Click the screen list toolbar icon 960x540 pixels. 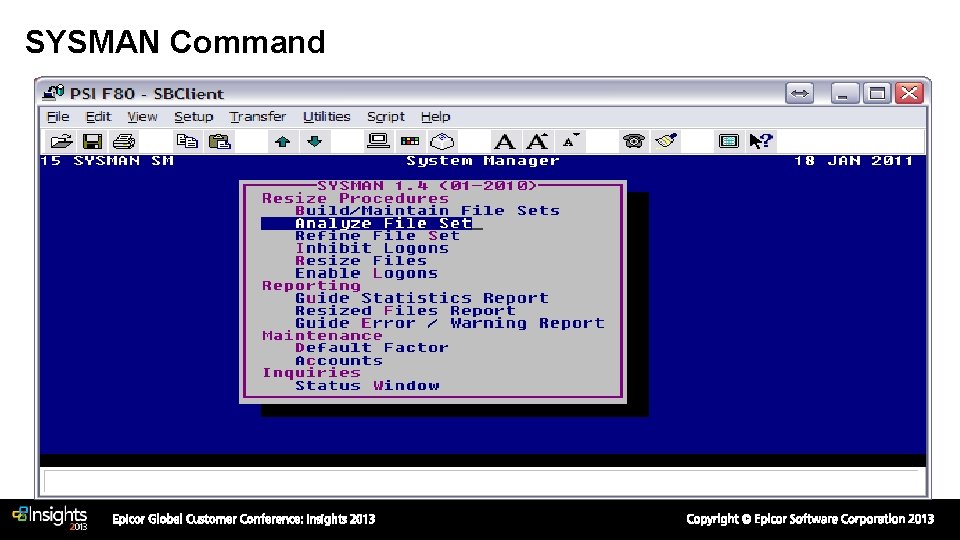[729, 141]
